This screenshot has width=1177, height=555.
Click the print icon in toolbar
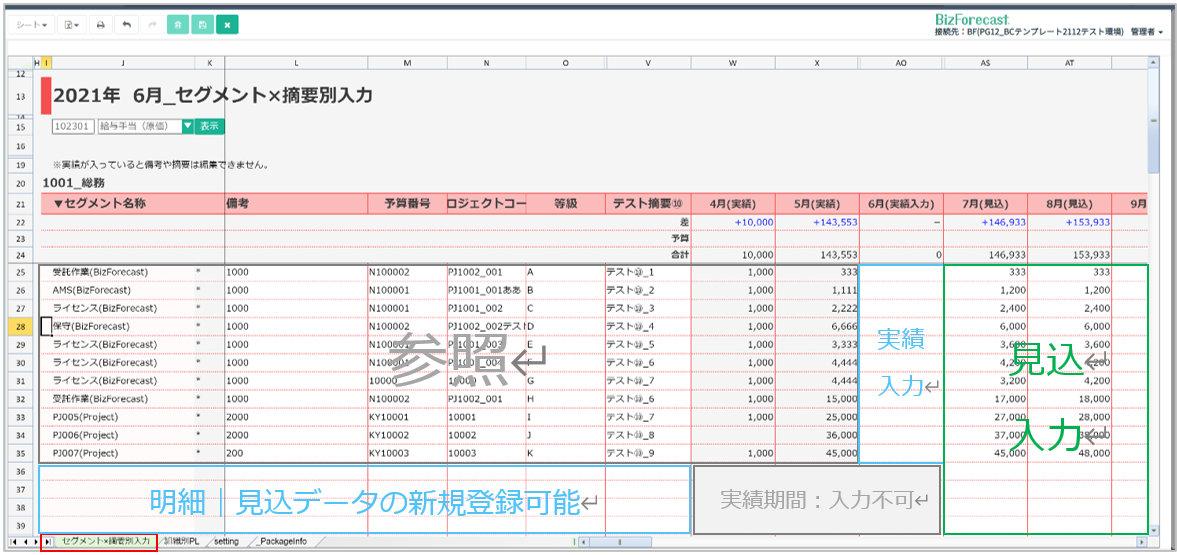pyautogui.click(x=100, y=24)
